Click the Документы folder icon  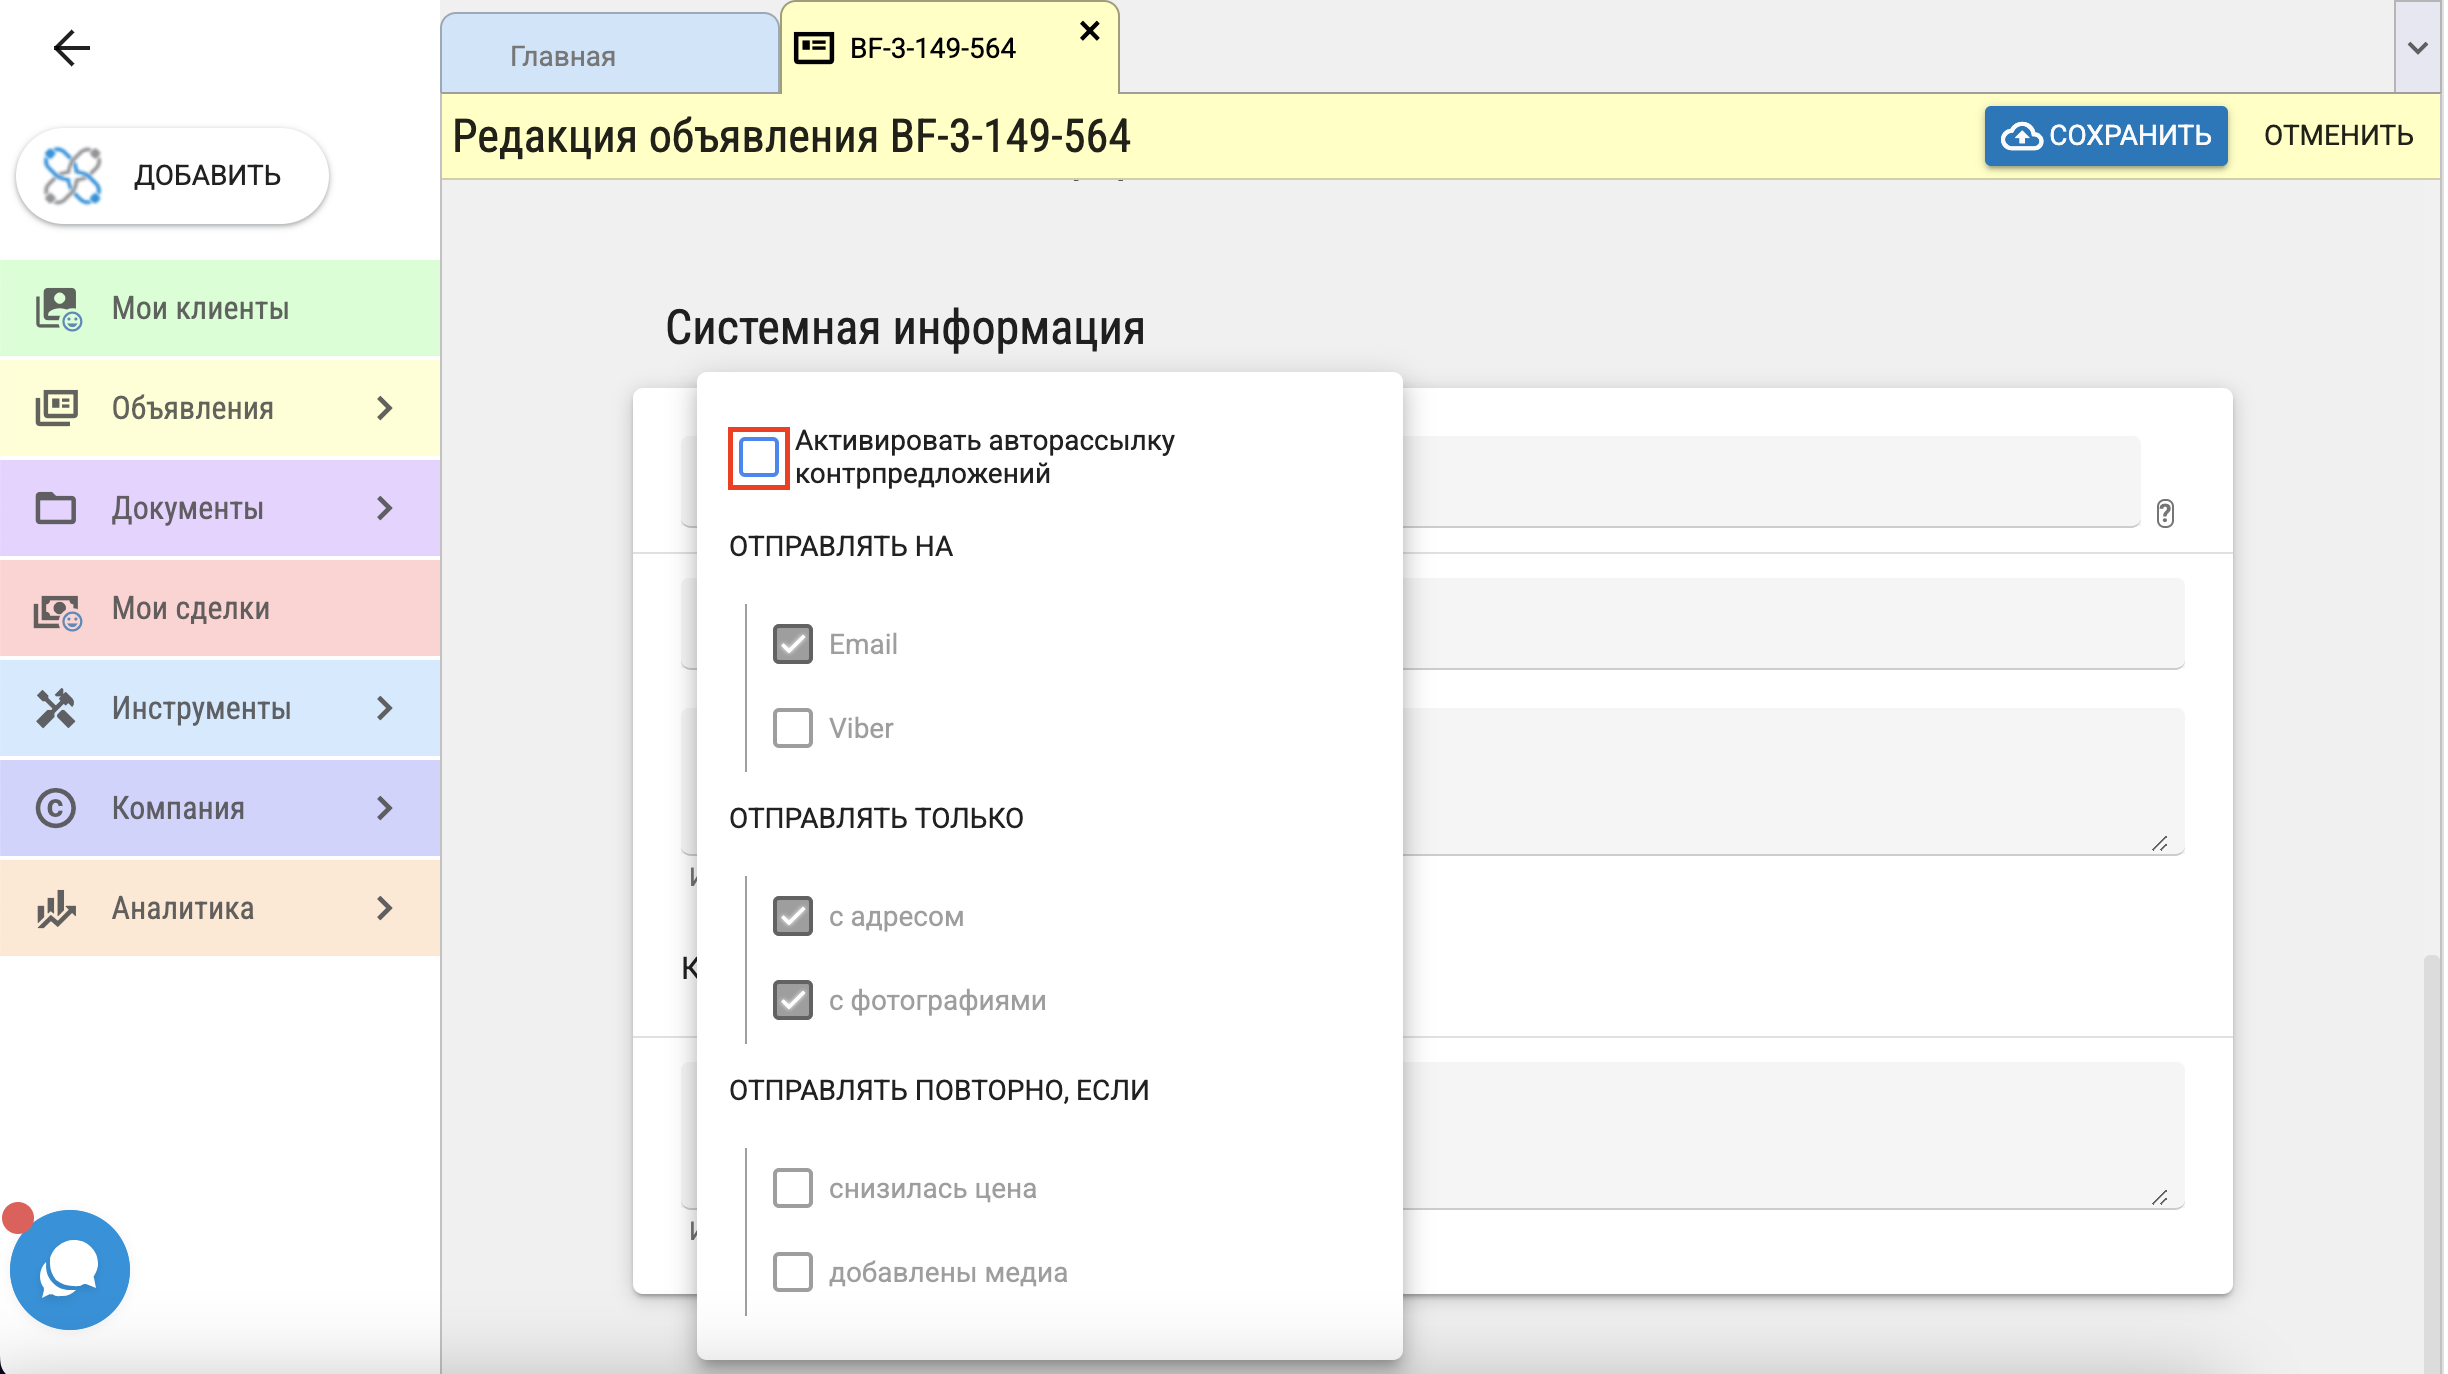[x=56, y=508]
